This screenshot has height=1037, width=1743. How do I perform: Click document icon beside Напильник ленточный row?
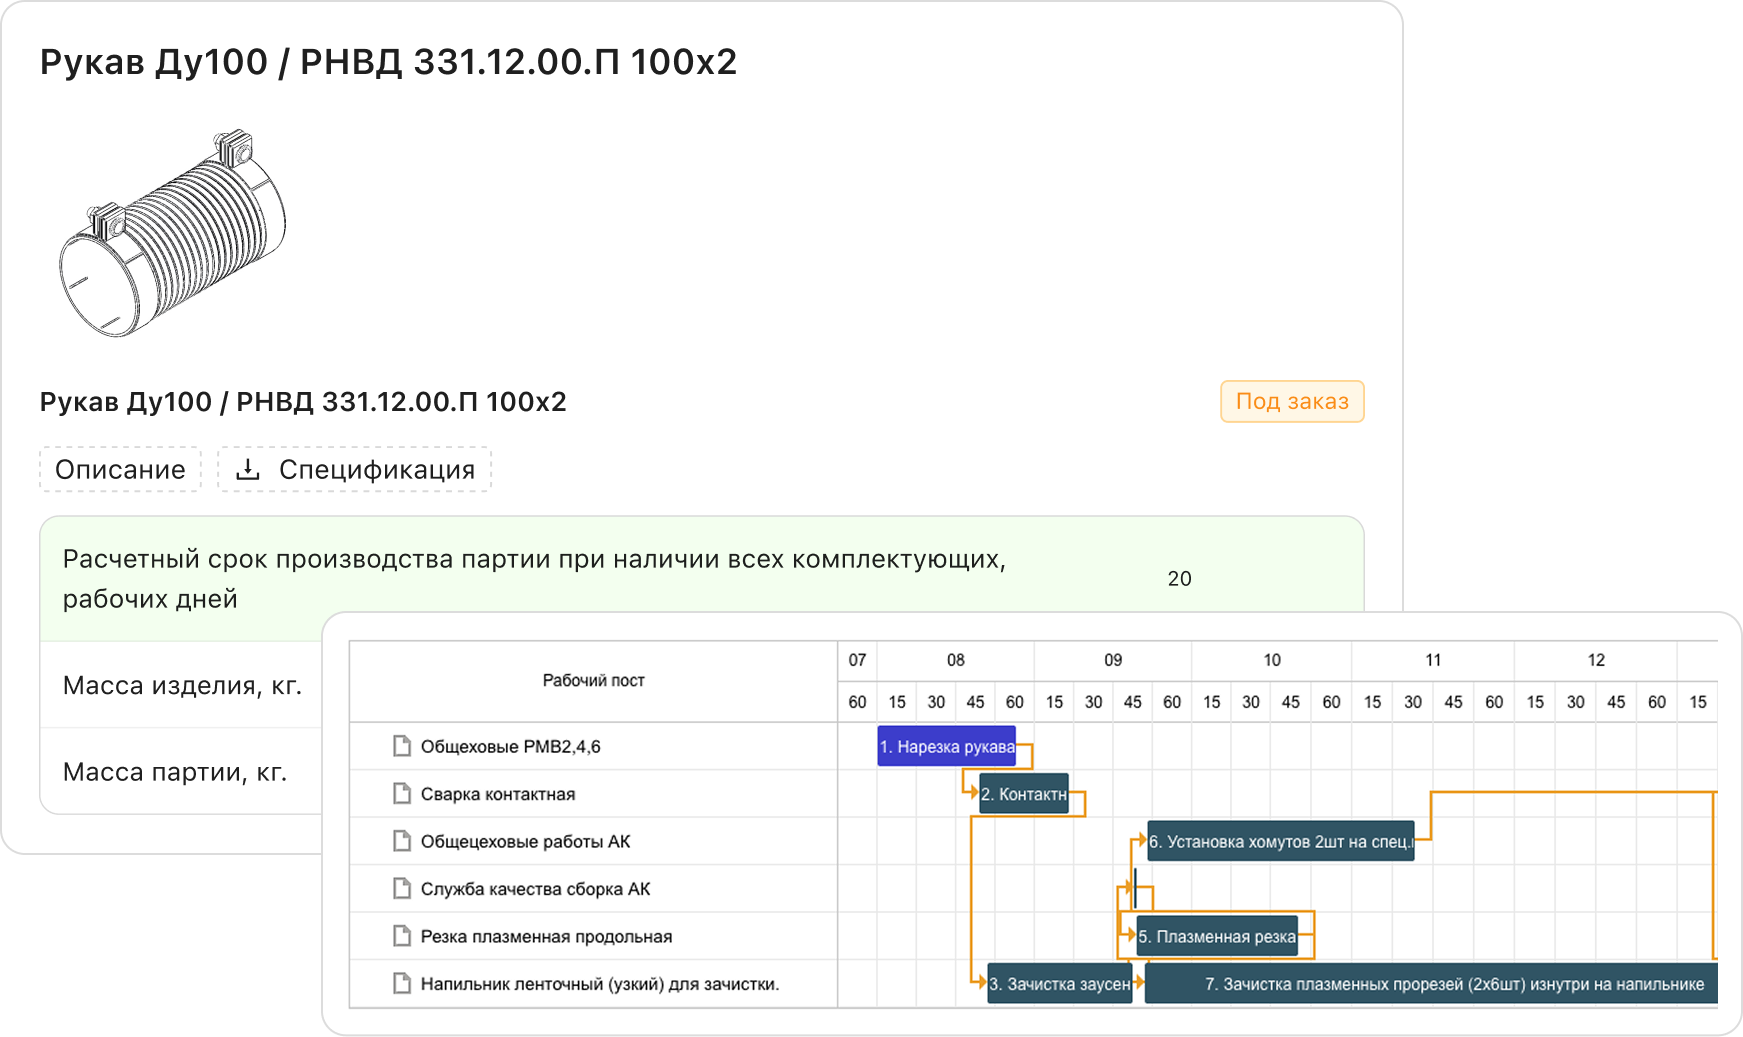[x=402, y=984]
